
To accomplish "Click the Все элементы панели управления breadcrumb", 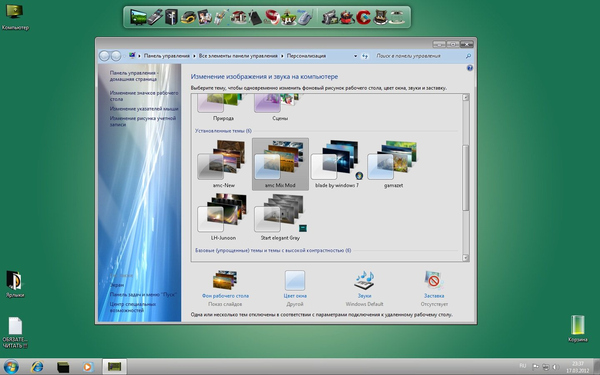I will click(238, 56).
